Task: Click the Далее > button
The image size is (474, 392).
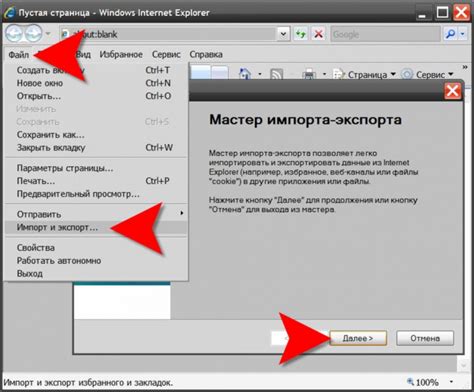Action: tap(358, 338)
